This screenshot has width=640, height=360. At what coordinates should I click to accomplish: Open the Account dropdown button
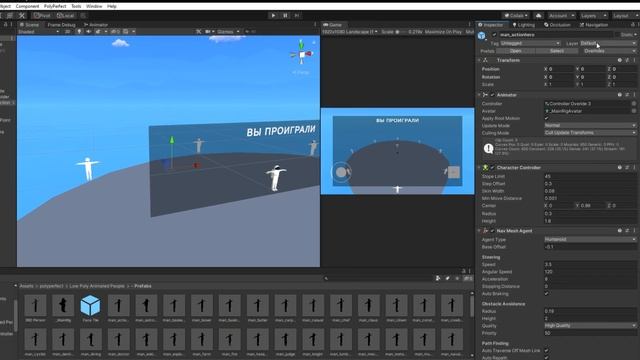(562, 16)
